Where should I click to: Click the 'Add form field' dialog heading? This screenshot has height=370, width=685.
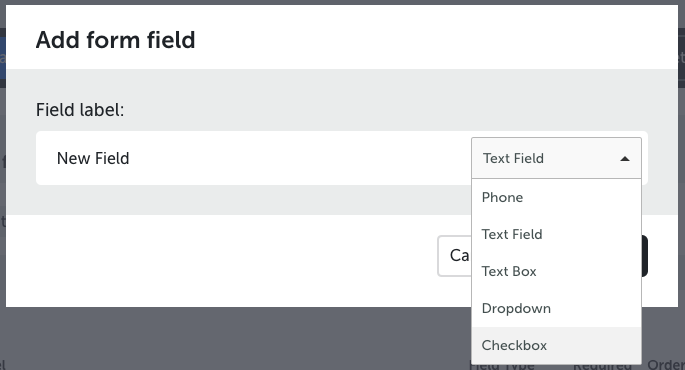[x=115, y=40]
